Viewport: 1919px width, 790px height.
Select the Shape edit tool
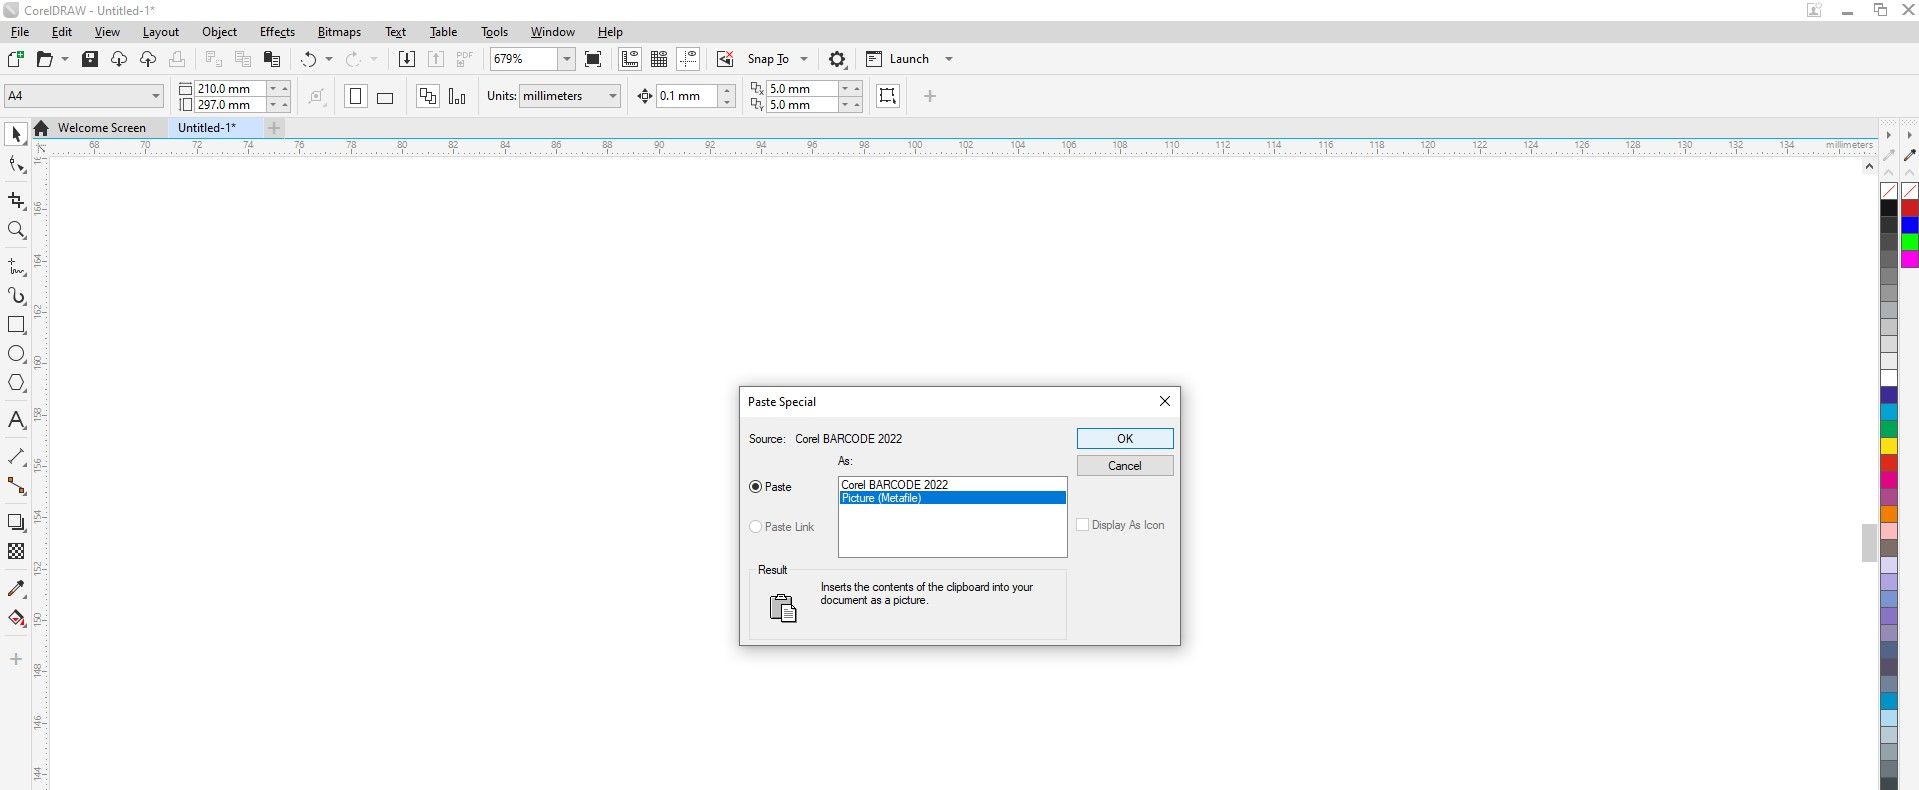point(16,166)
